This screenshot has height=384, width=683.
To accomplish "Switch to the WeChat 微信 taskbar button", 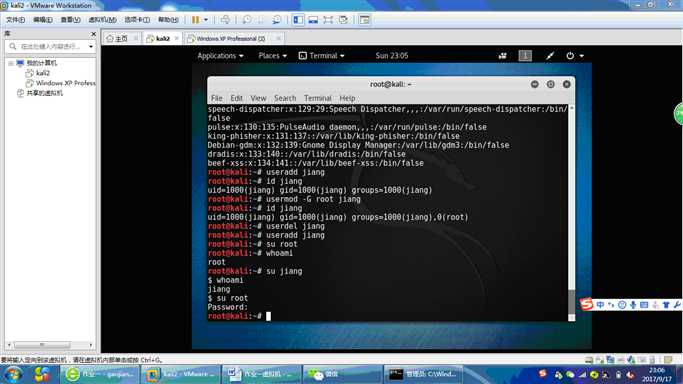I will (x=342, y=374).
